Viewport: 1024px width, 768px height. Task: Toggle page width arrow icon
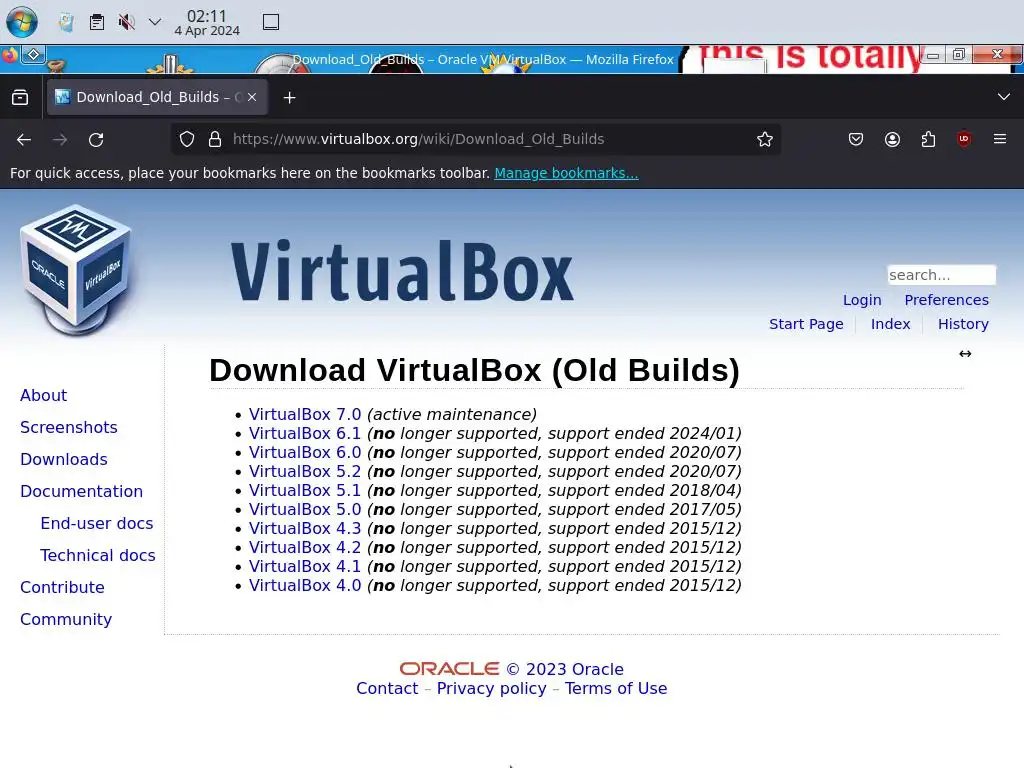(x=965, y=354)
